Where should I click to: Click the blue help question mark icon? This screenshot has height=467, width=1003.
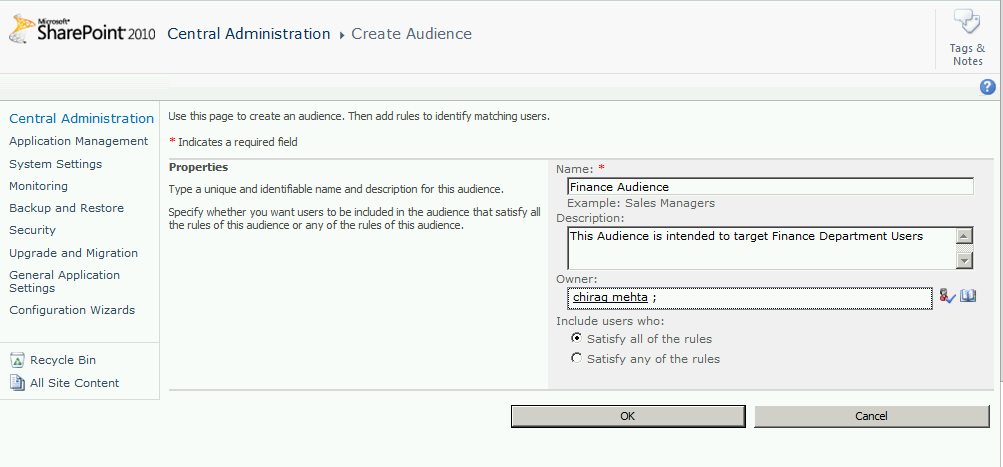[x=988, y=88]
